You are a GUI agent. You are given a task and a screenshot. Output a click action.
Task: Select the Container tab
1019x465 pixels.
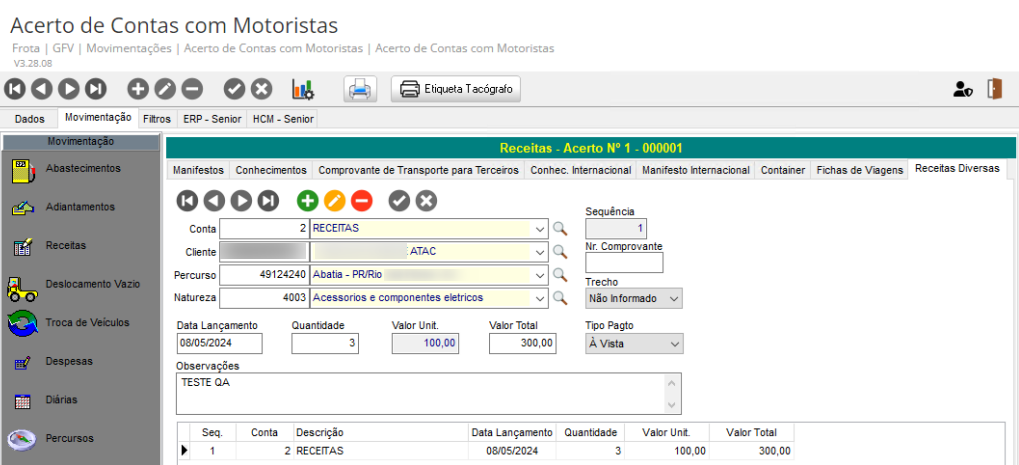pos(782,170)
